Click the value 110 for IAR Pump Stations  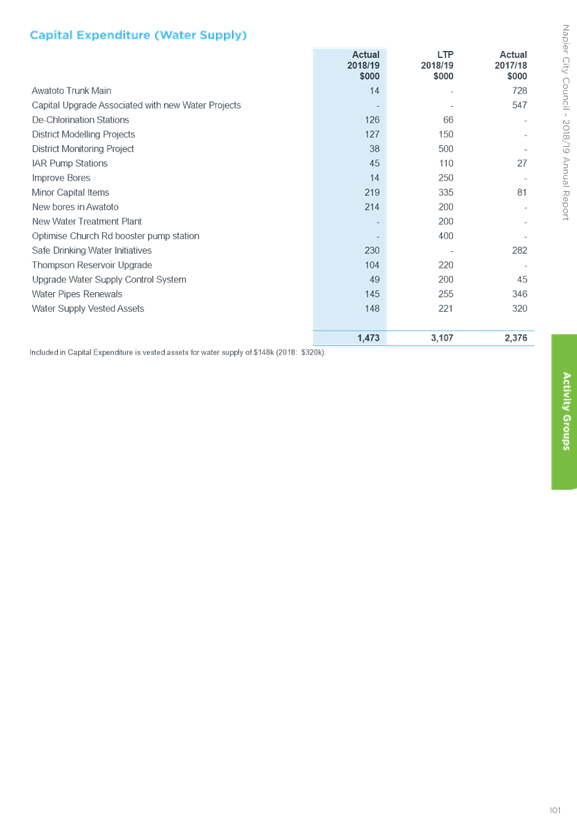click(446, 163)
